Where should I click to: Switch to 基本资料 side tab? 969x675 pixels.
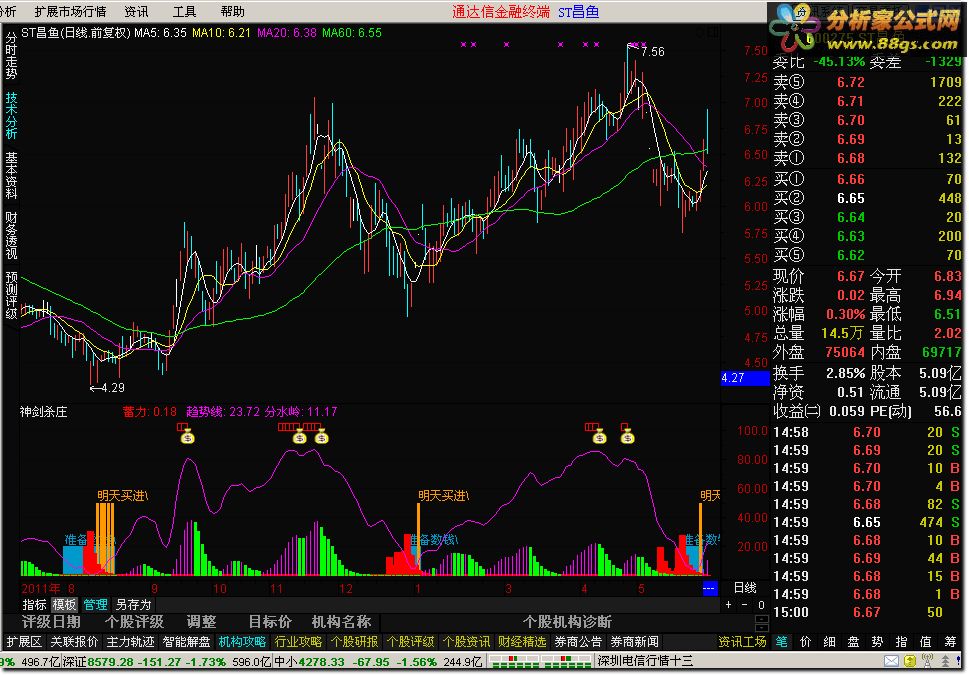pyautogui.click(x=11, y=176)
